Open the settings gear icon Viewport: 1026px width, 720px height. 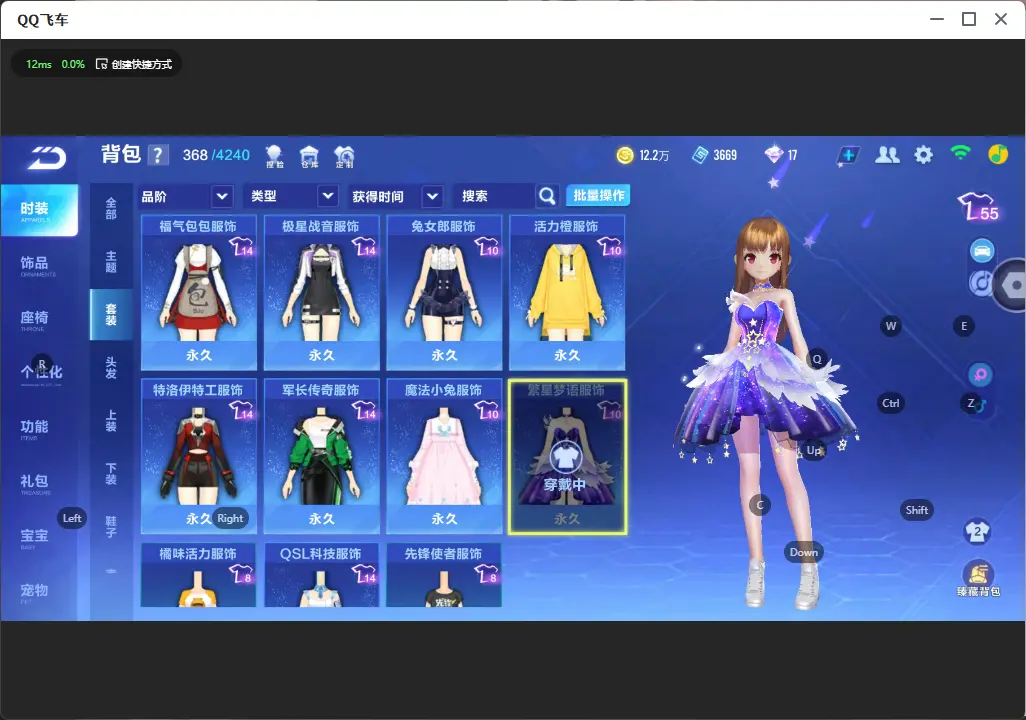(x=923, y=155)
